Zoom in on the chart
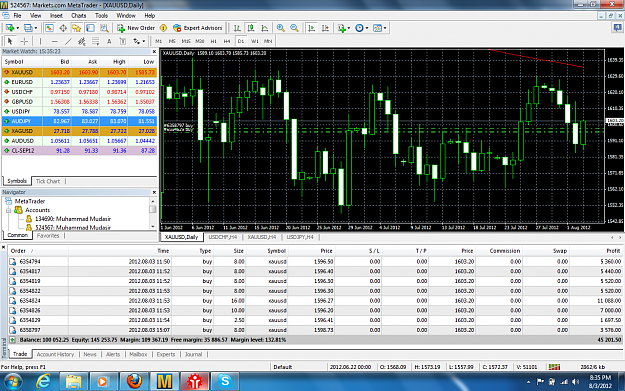 281,28
